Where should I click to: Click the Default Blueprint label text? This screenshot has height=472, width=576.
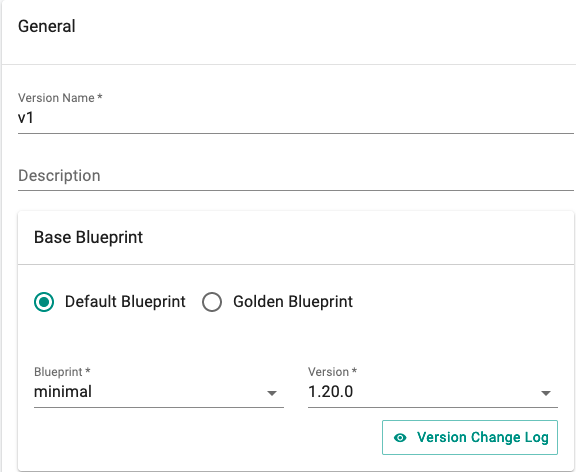click(x=125, y=302)
